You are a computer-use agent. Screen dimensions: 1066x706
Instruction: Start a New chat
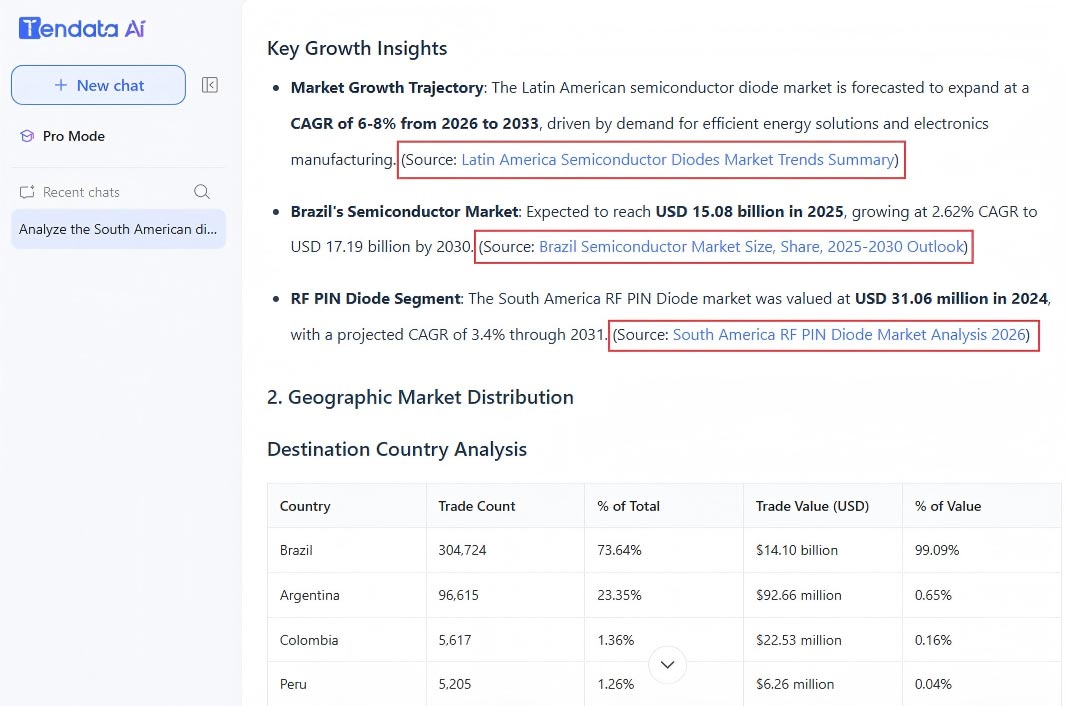tap(99, 85)
